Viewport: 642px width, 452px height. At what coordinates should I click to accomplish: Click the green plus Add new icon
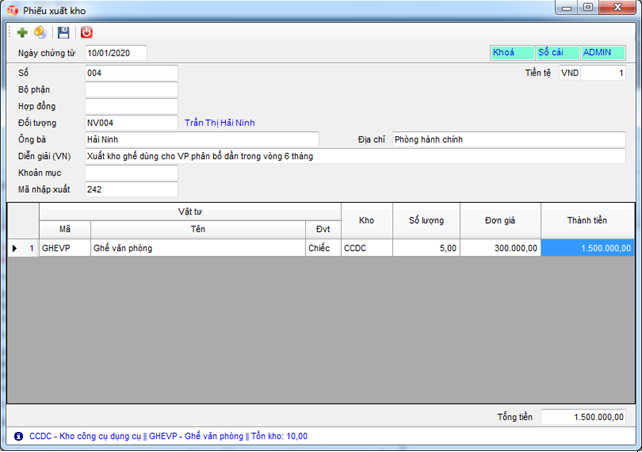pos(22,32)
